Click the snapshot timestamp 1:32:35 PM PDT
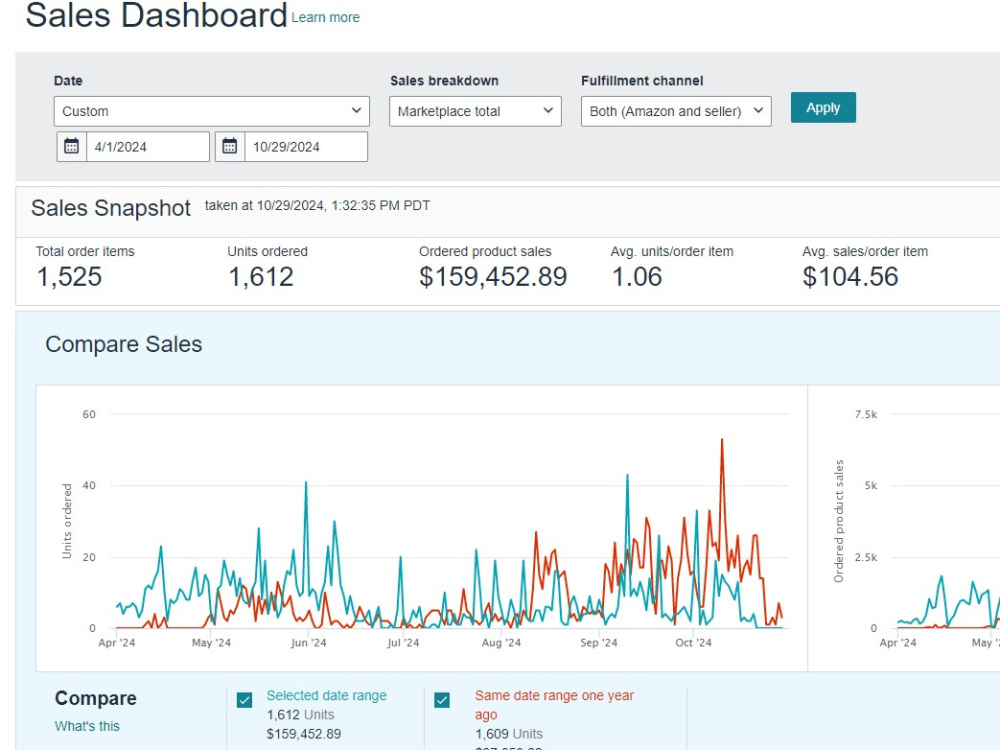The width and height of the screenshot is (1000, 750). click(x=380, y=205)
